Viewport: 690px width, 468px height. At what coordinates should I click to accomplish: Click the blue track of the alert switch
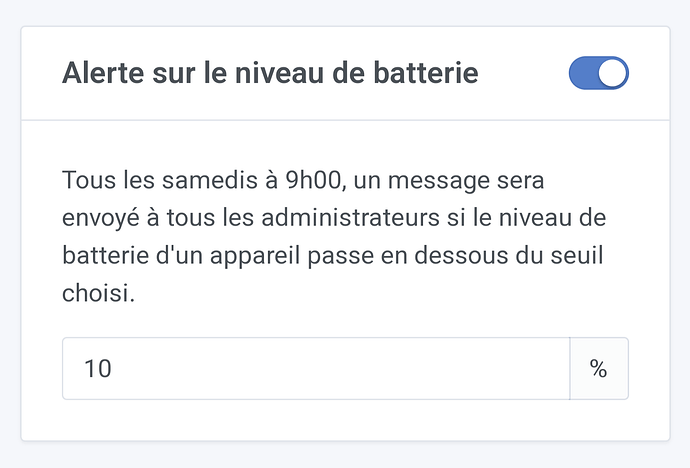[583, 73]
